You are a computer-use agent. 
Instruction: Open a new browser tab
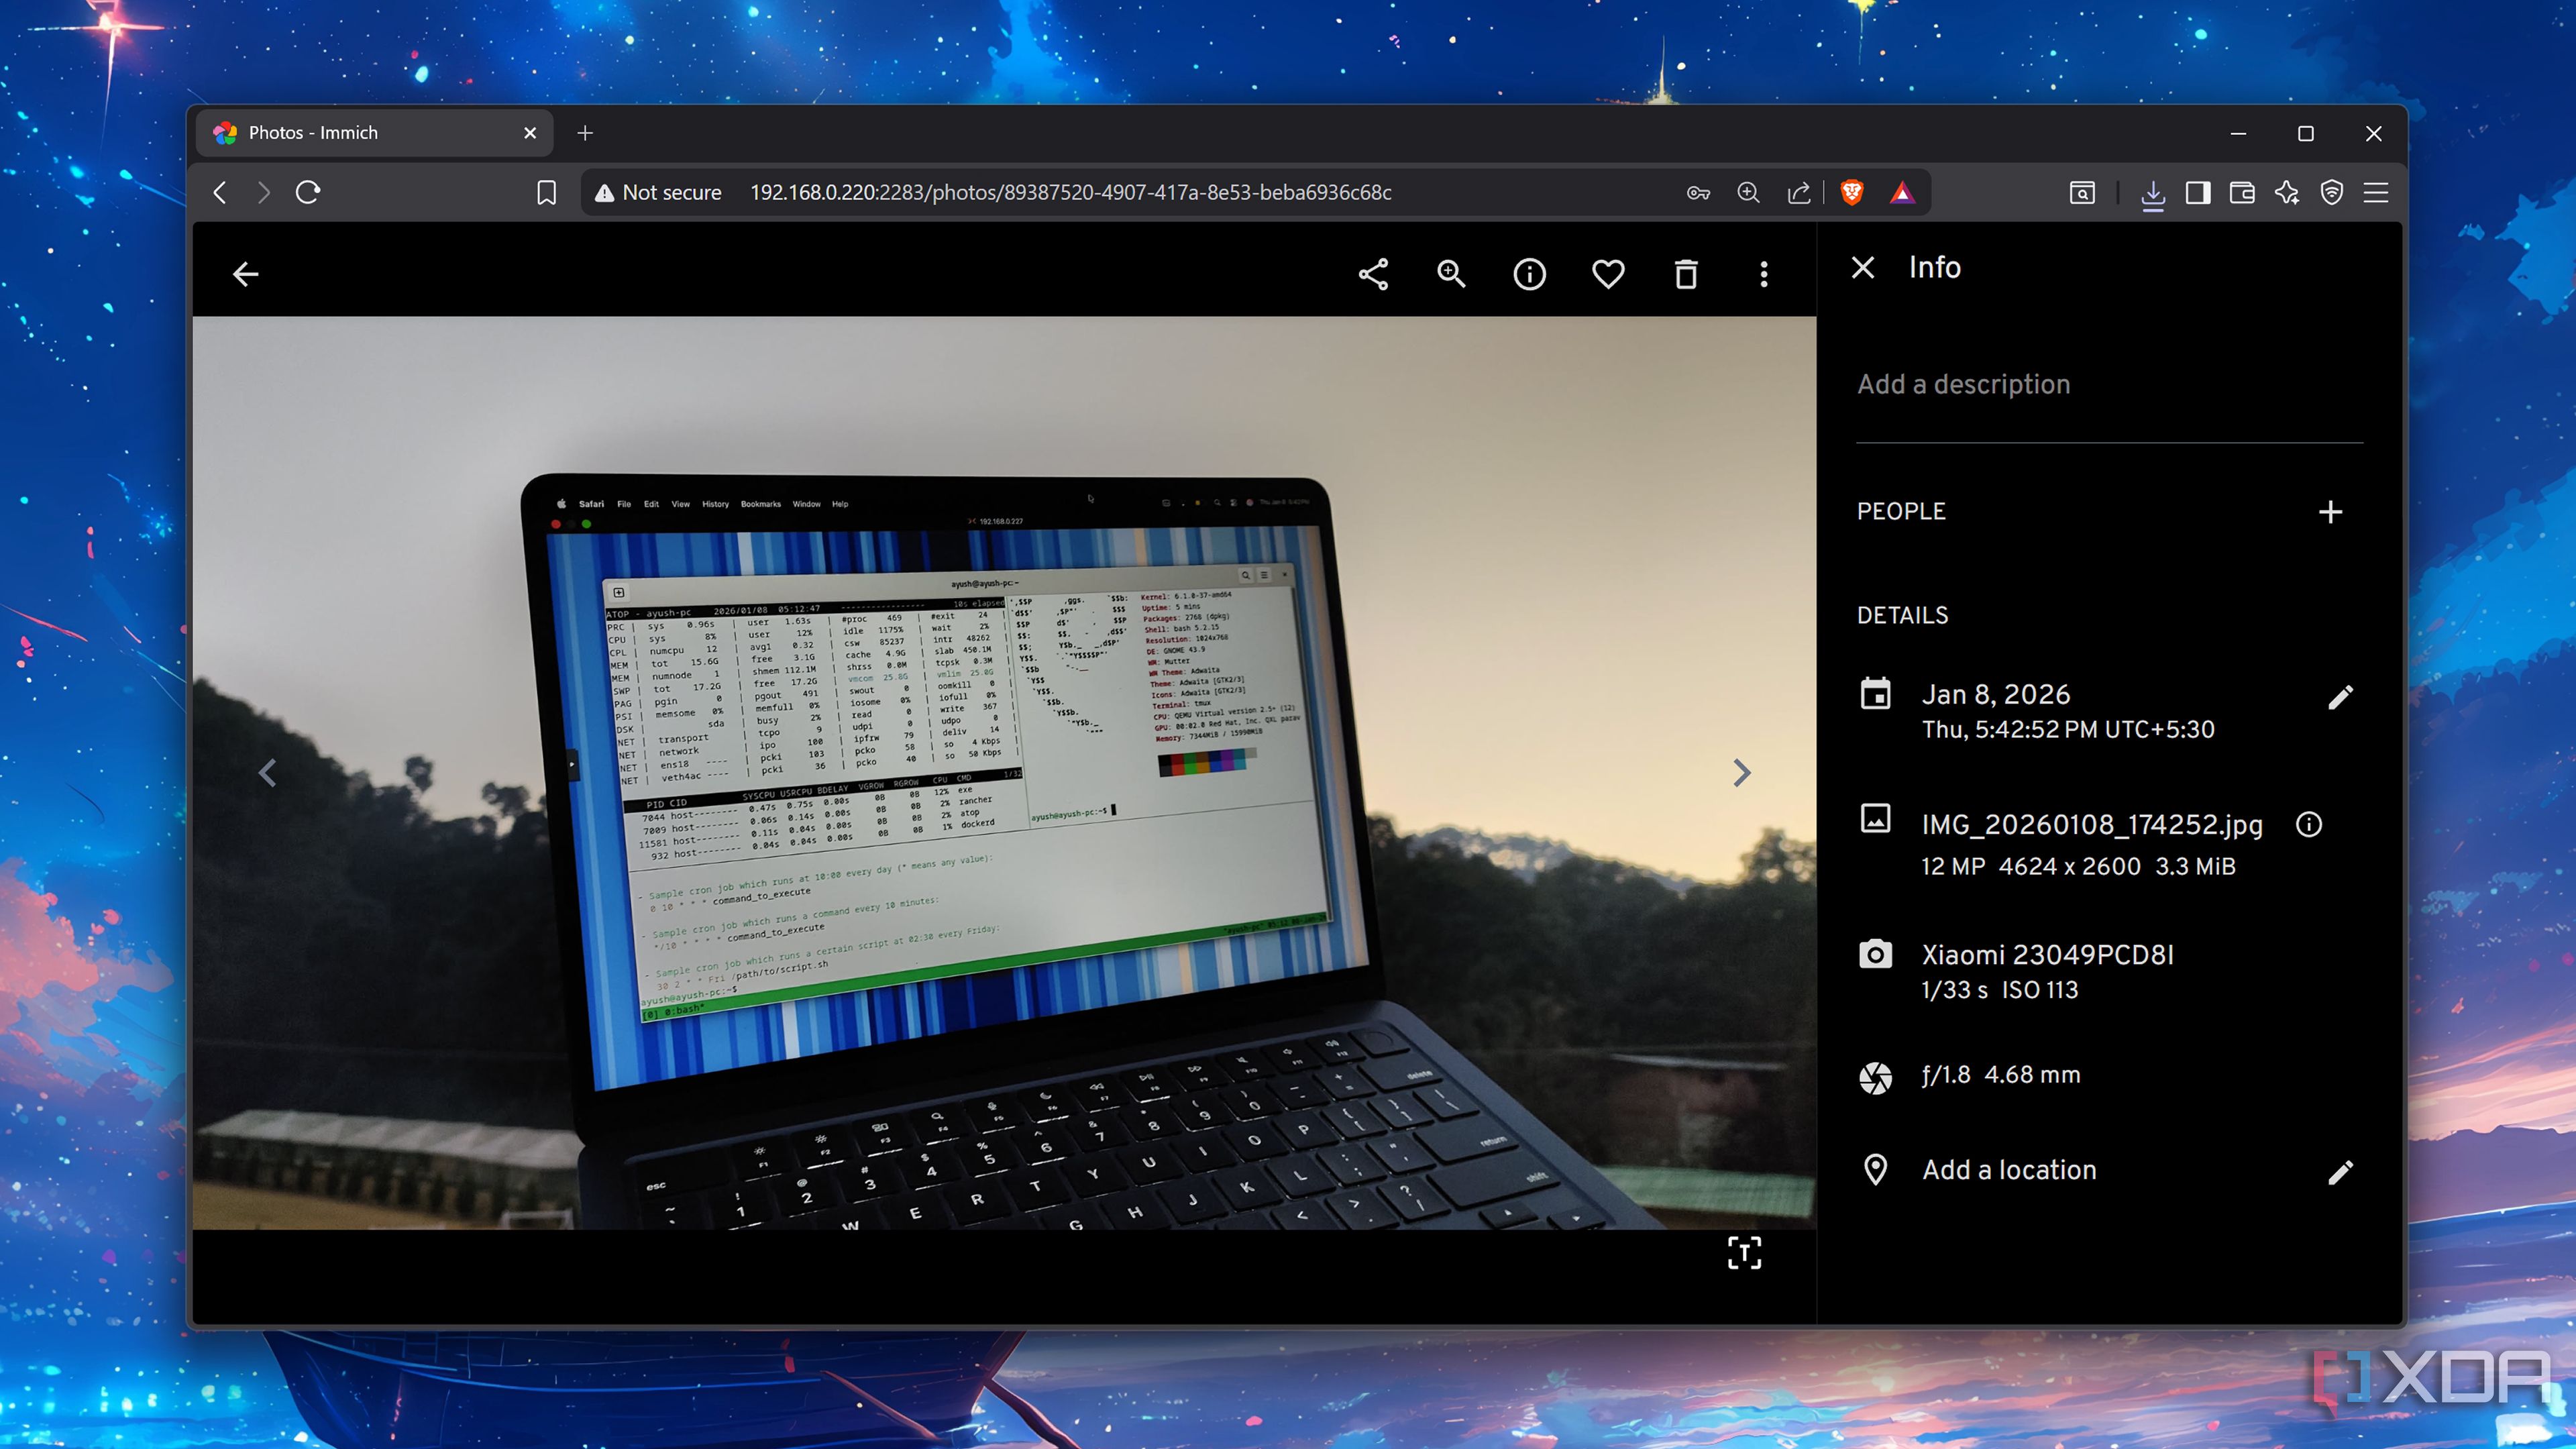585,133
